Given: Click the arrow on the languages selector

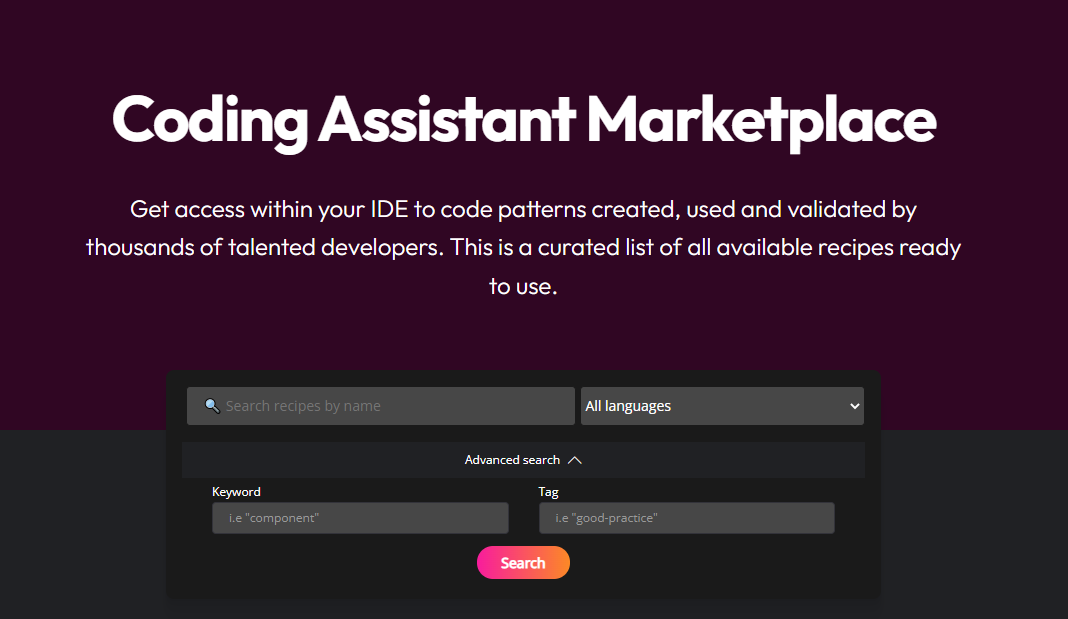Looking at the screenshot, I should pos(854,406).
